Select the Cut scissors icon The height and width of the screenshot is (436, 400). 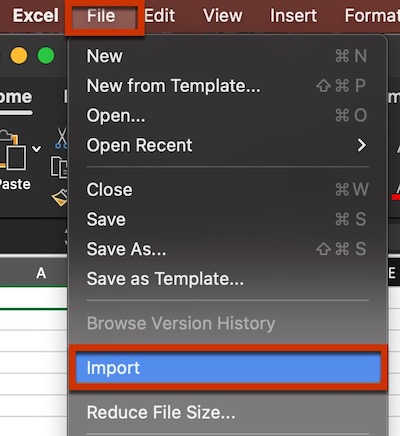[x=61, y=138]
